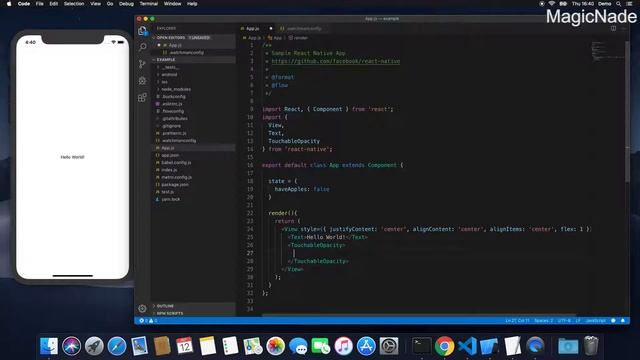Open Photos from the Dock
Screen dimensions: 640x360
click(x=276, y=346)
